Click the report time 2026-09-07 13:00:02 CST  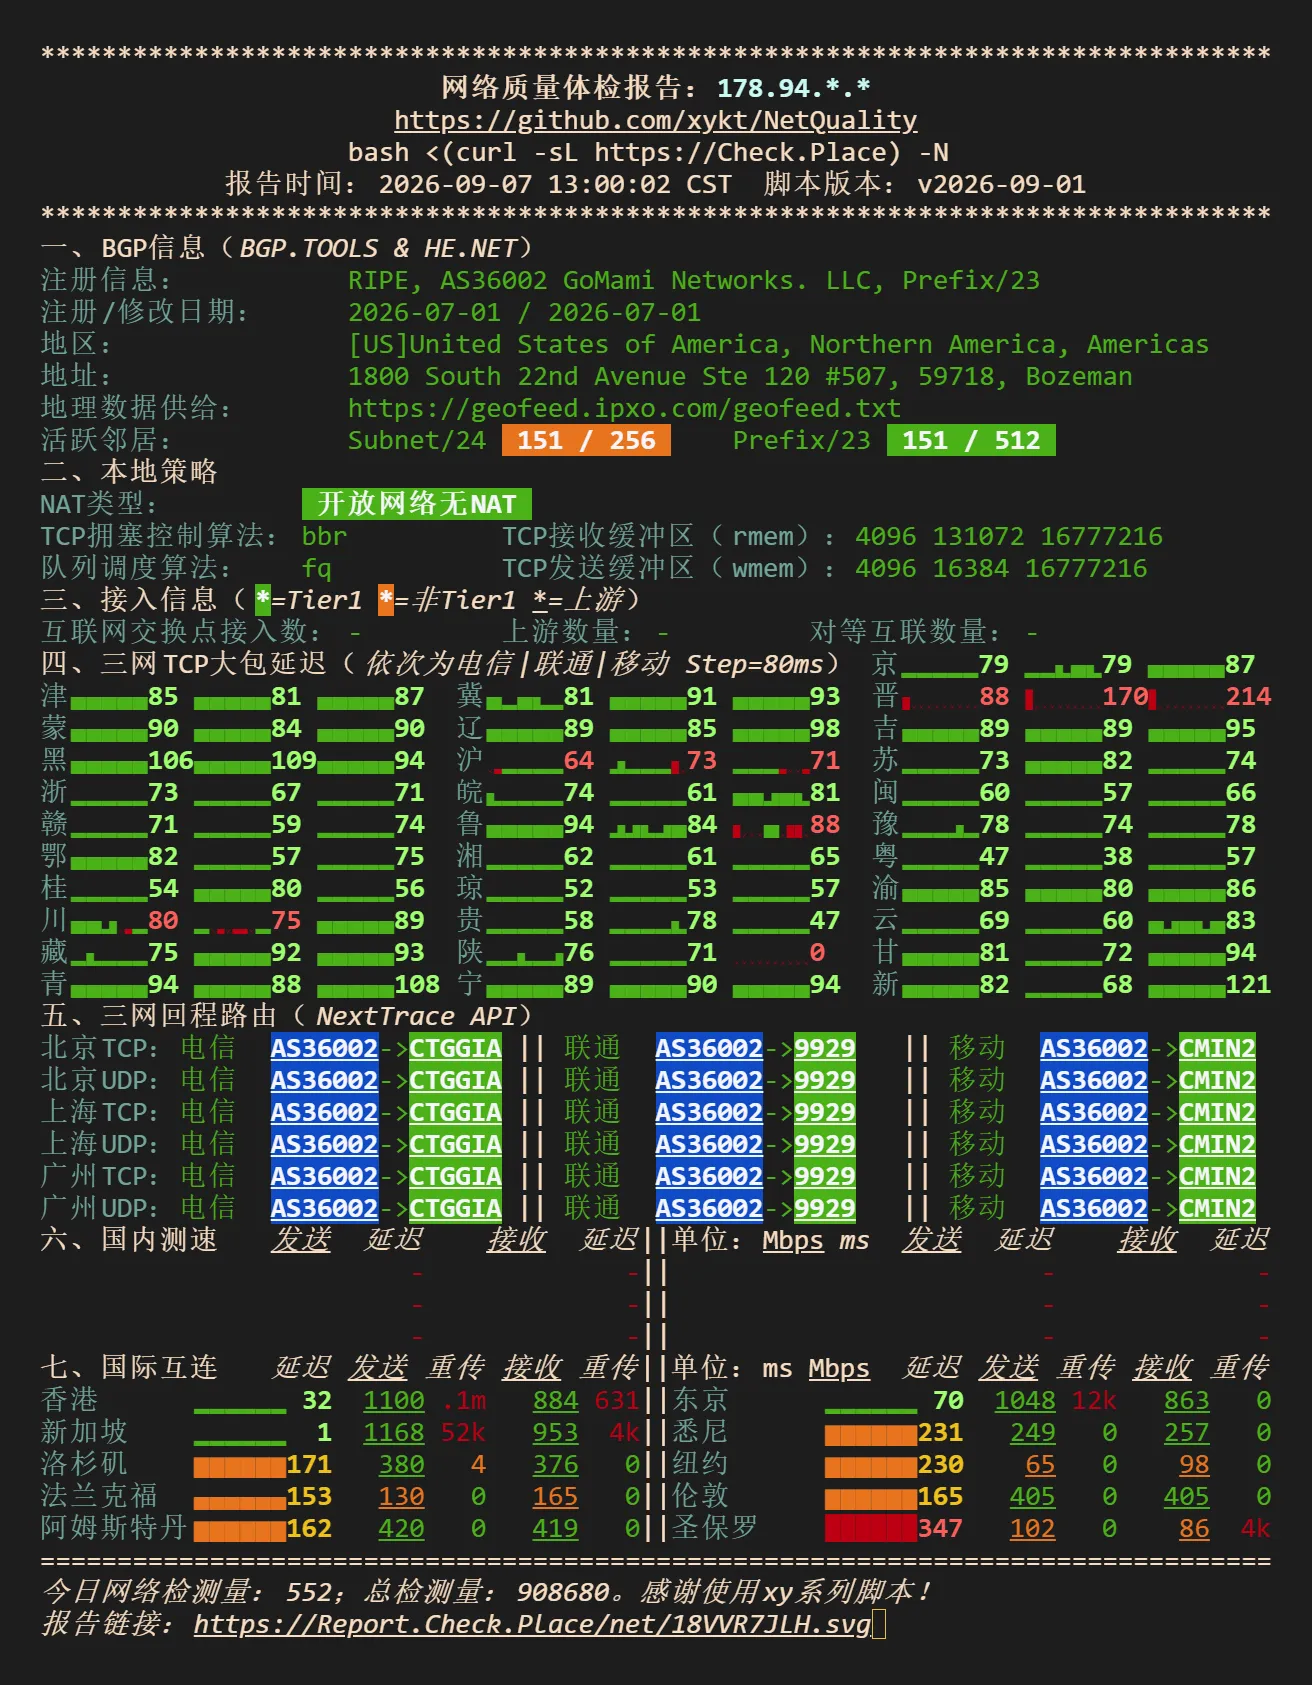tap(555, 184)
